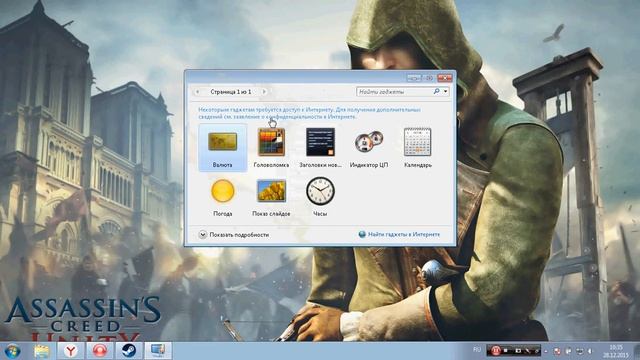Screen dimensions: 640x360
Task: Open the search options dropdown arrow
Action: pos(446,92)
